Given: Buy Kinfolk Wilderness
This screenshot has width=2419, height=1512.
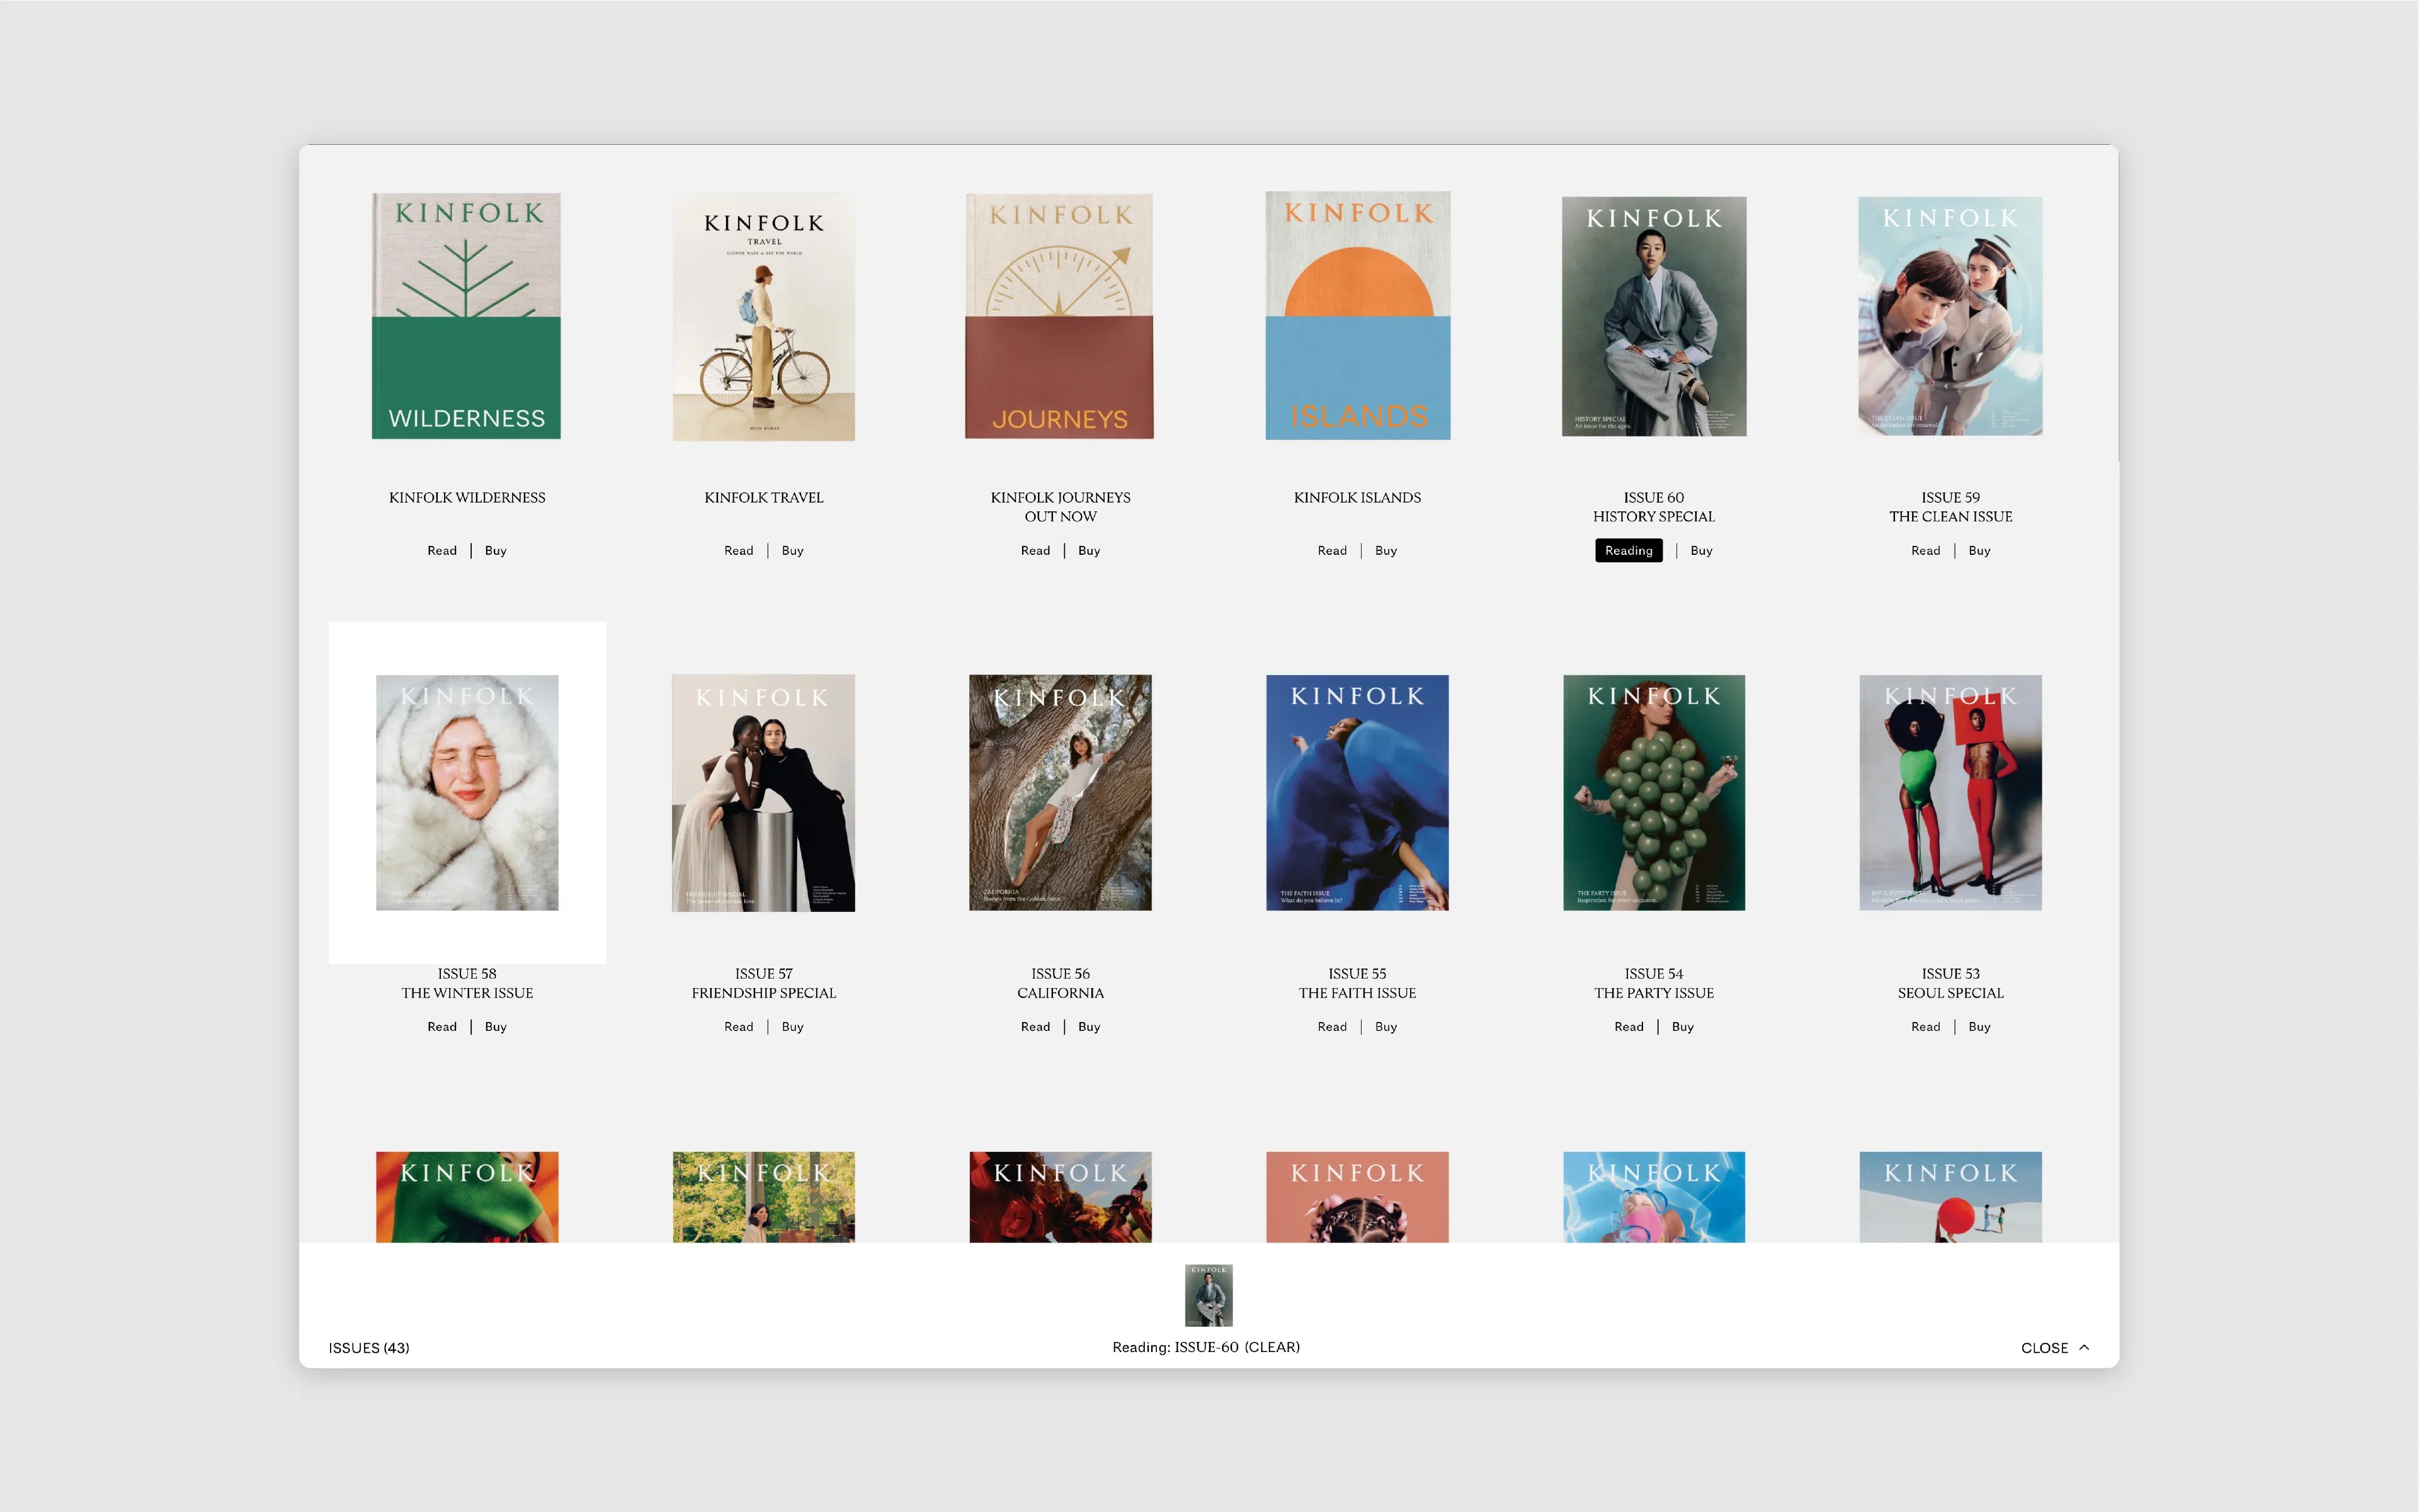Looking at the screenshot, I should 496,551.
